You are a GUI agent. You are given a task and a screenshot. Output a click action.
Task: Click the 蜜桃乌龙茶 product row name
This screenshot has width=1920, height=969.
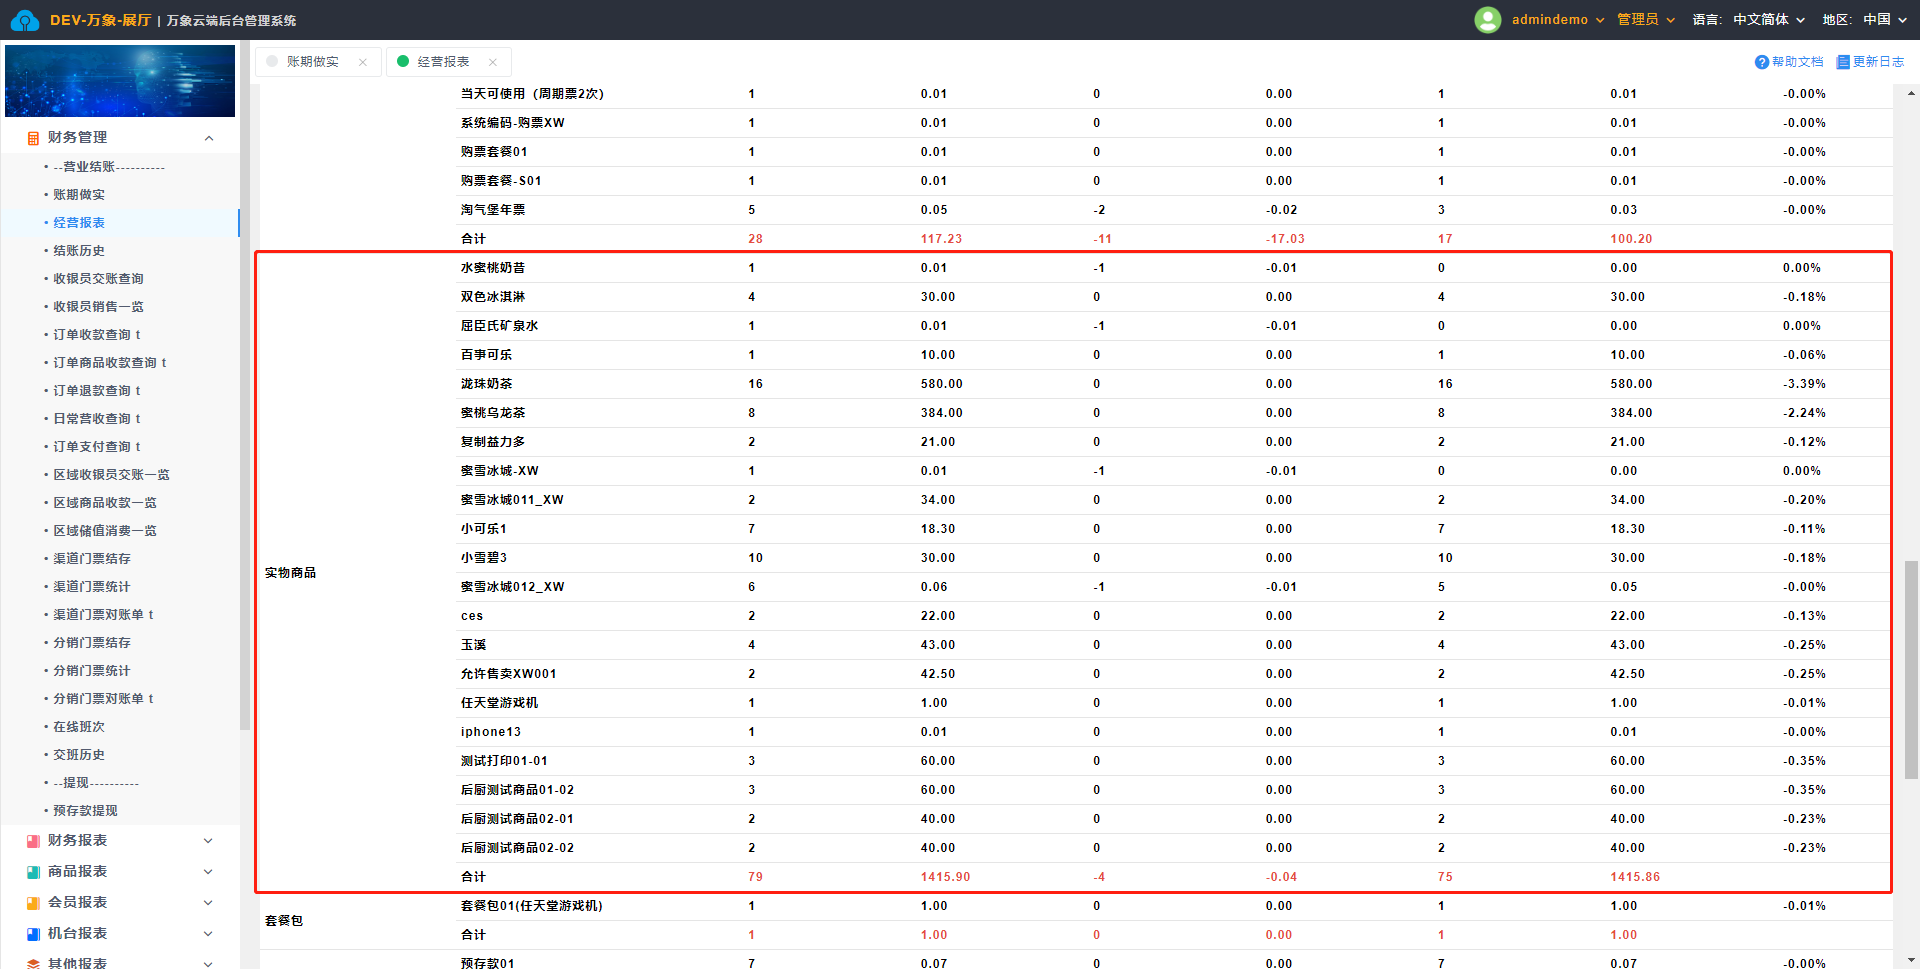click(493, 413)
